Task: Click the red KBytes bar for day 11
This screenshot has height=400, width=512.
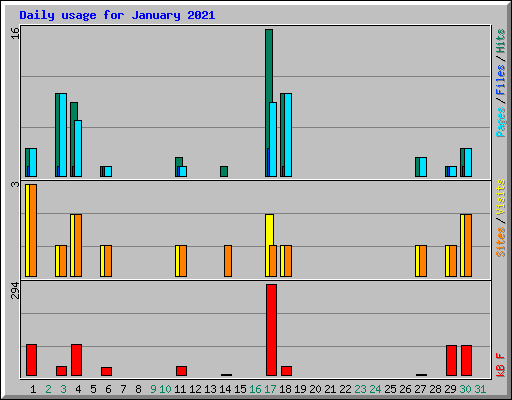Action: (x=181, y=371)
